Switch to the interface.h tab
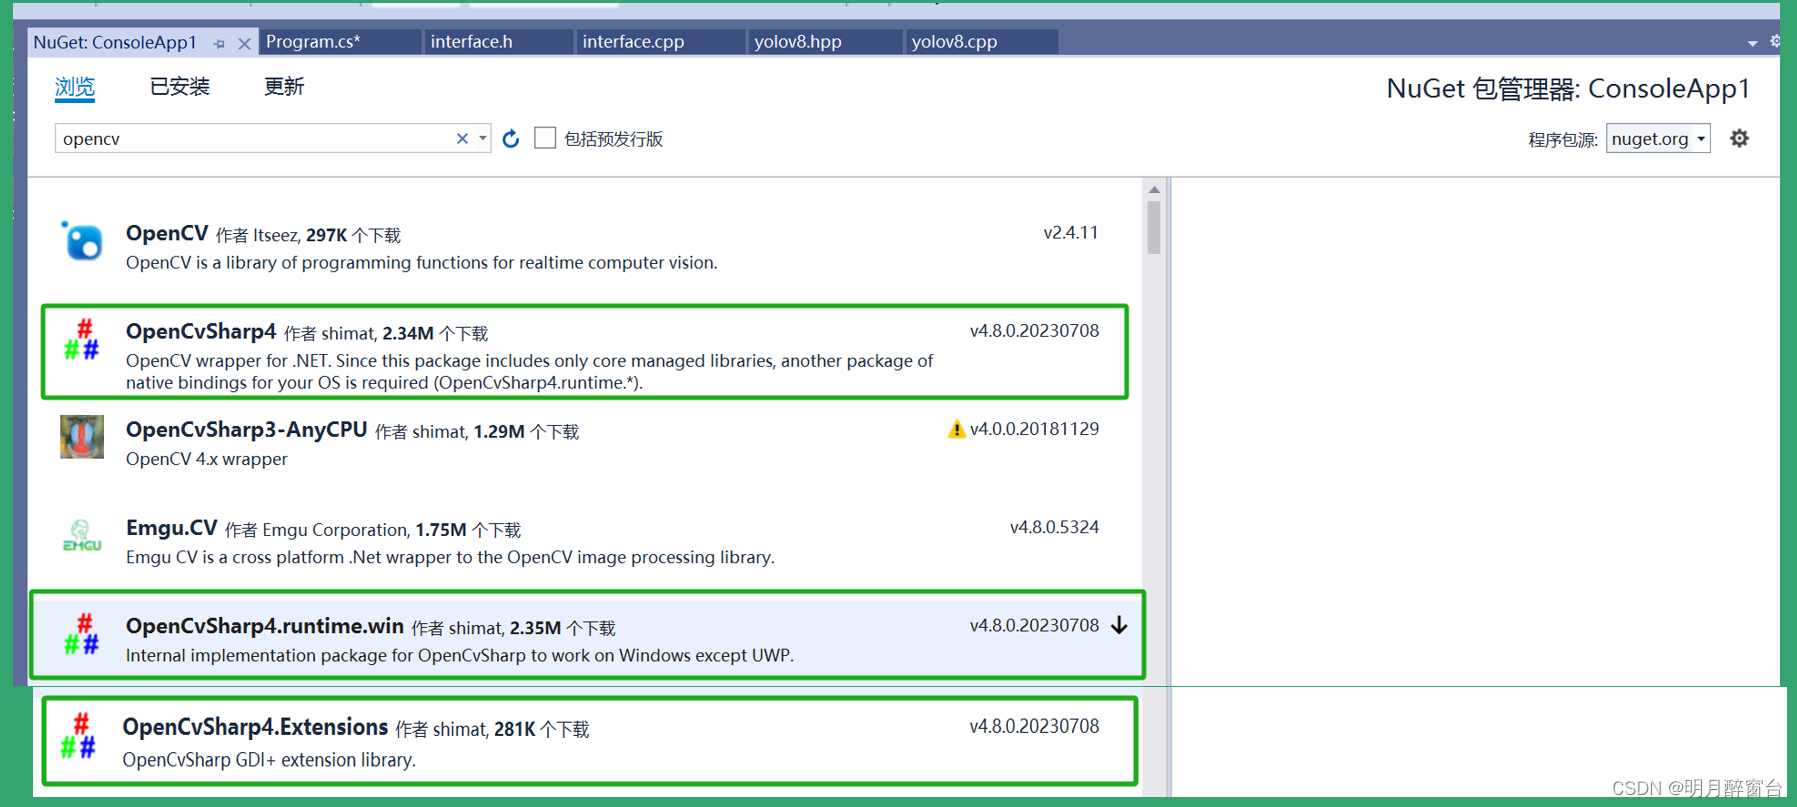This screenshot has width=1797, height=807. point(499,42)
